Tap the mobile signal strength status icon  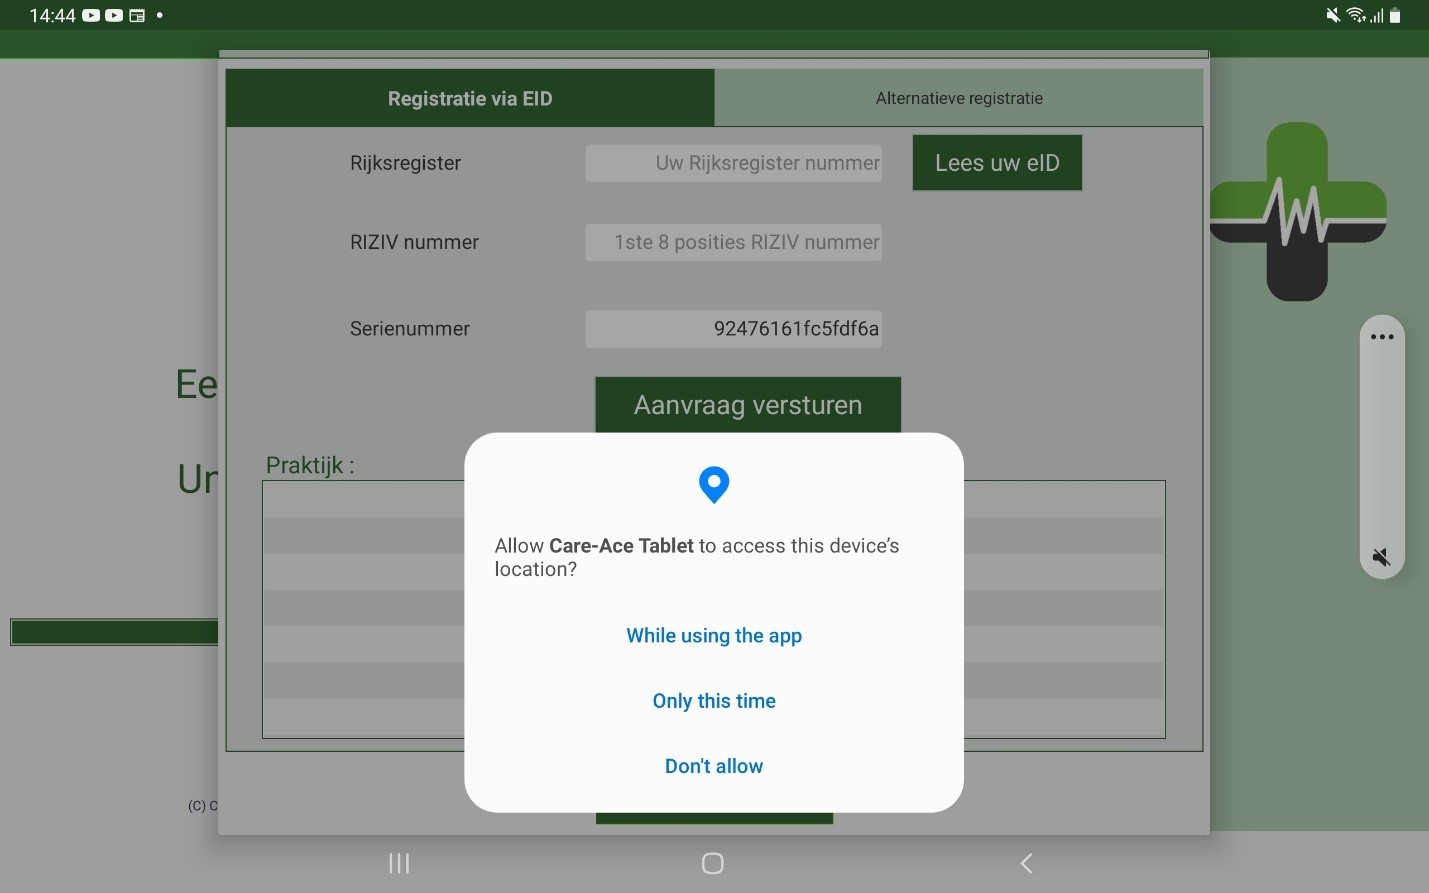(1377, 15)
